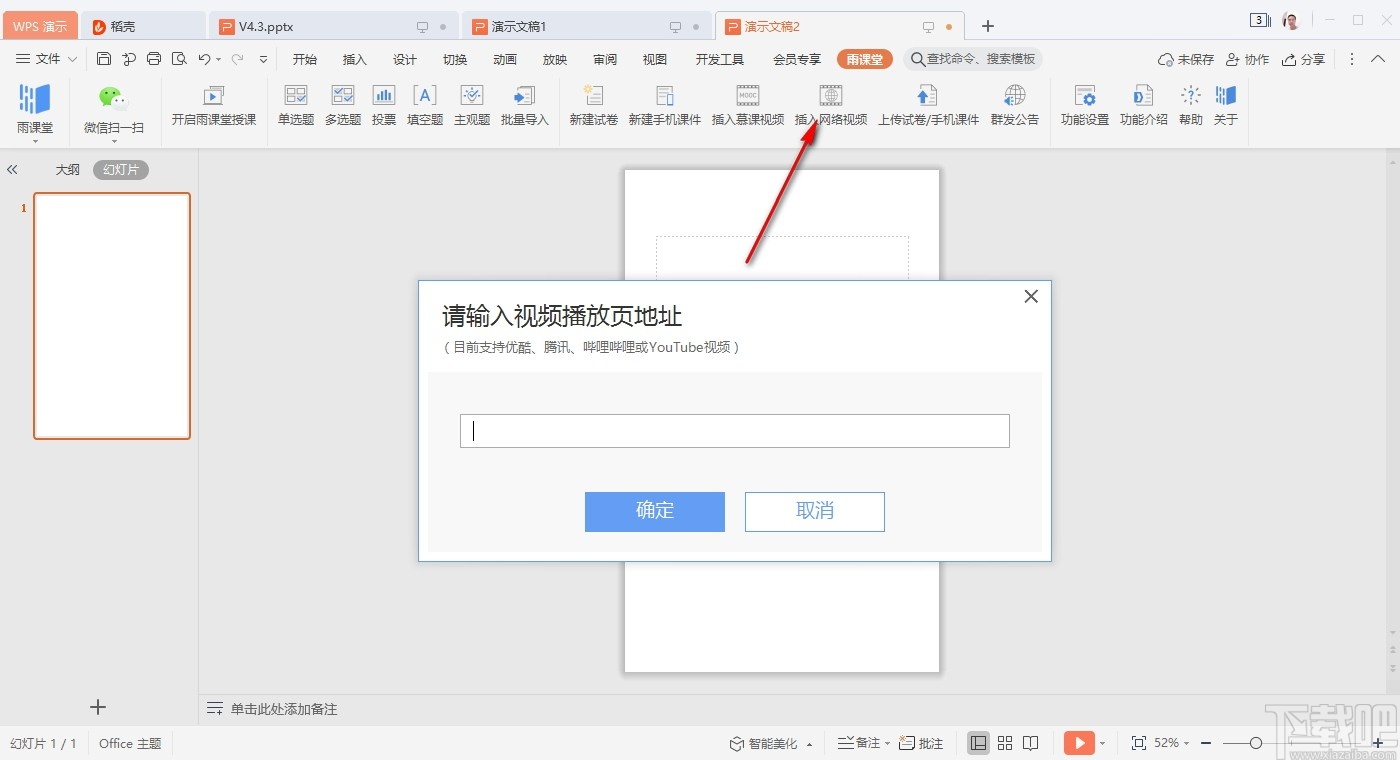This screenshot has height=760, width=1400.
Task: Open the more options vertical dots menu
Action: pos(1352,59)
